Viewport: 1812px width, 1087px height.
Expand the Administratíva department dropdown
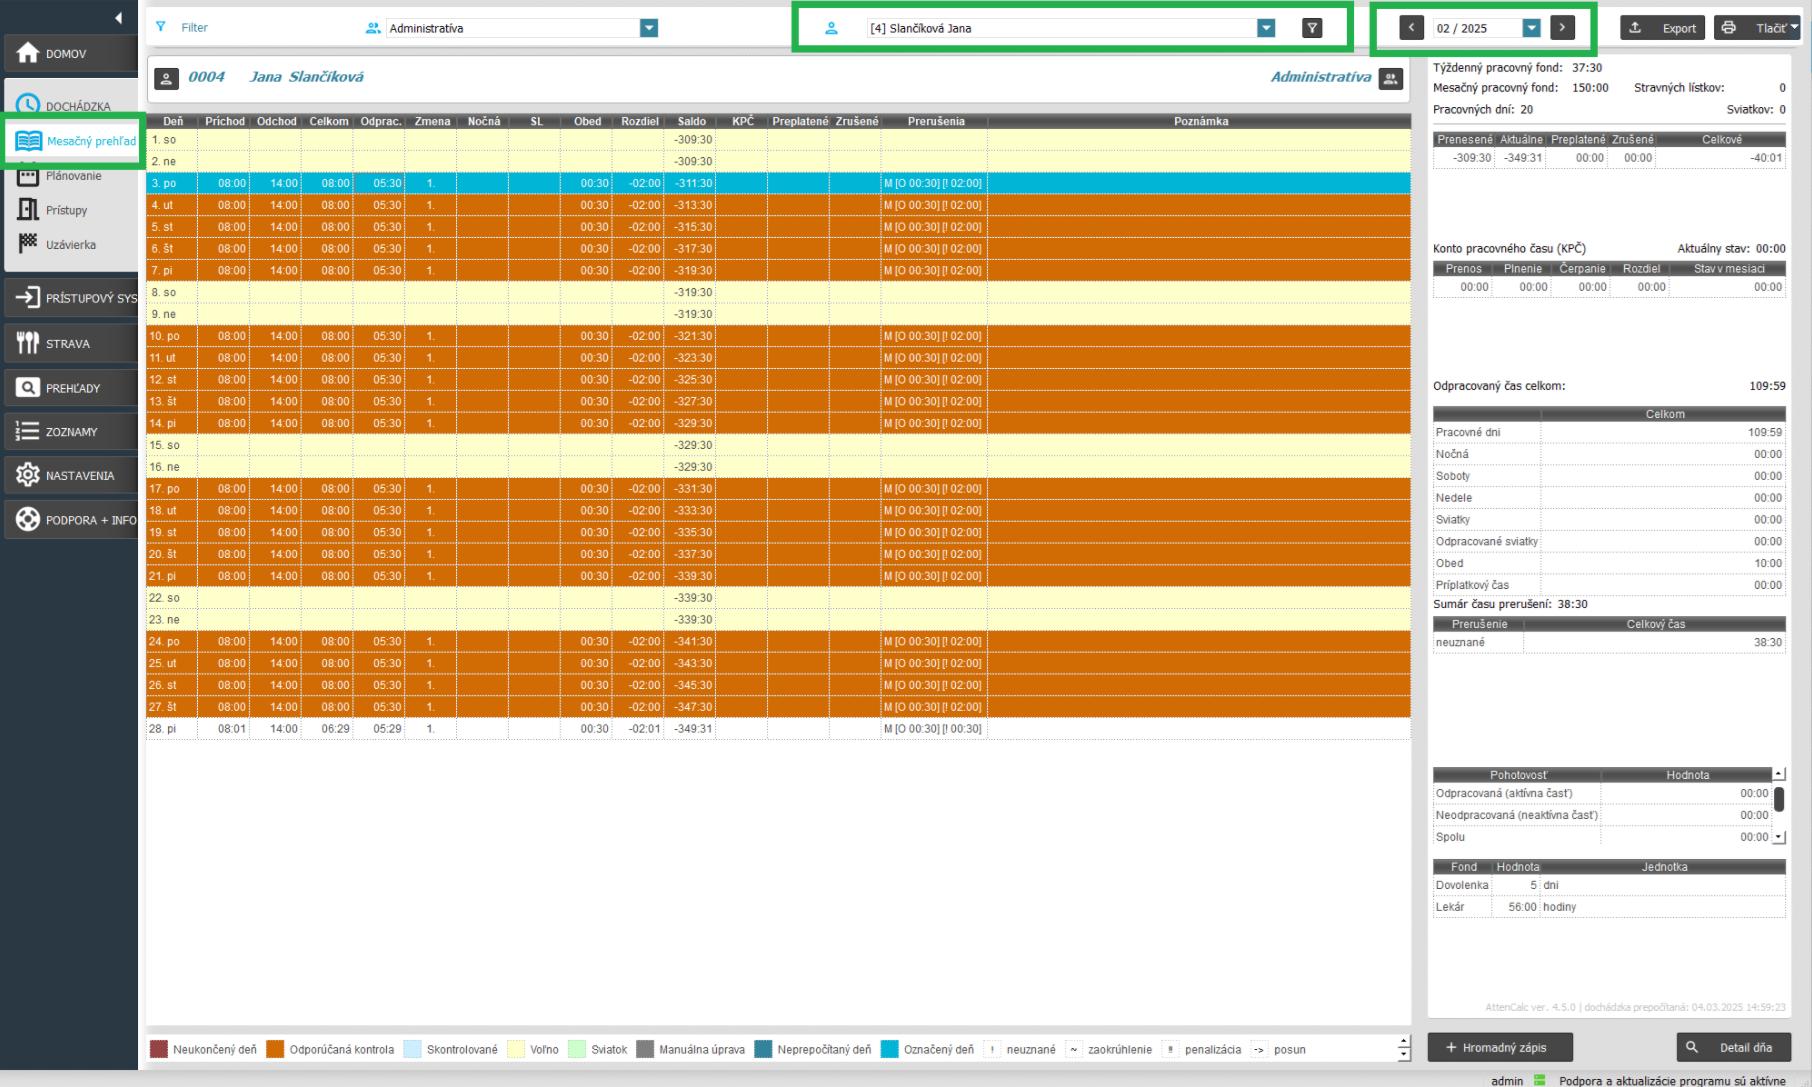[x=649, y=28]
